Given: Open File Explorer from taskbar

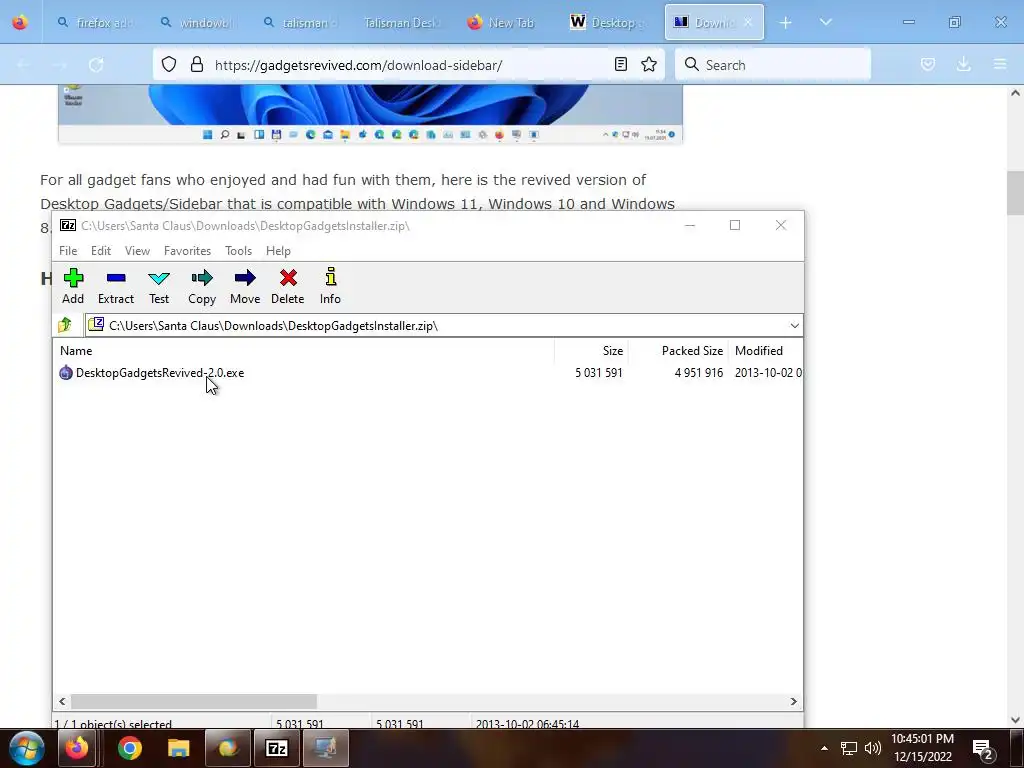Looking at the screenshot, I should [178, 748].
